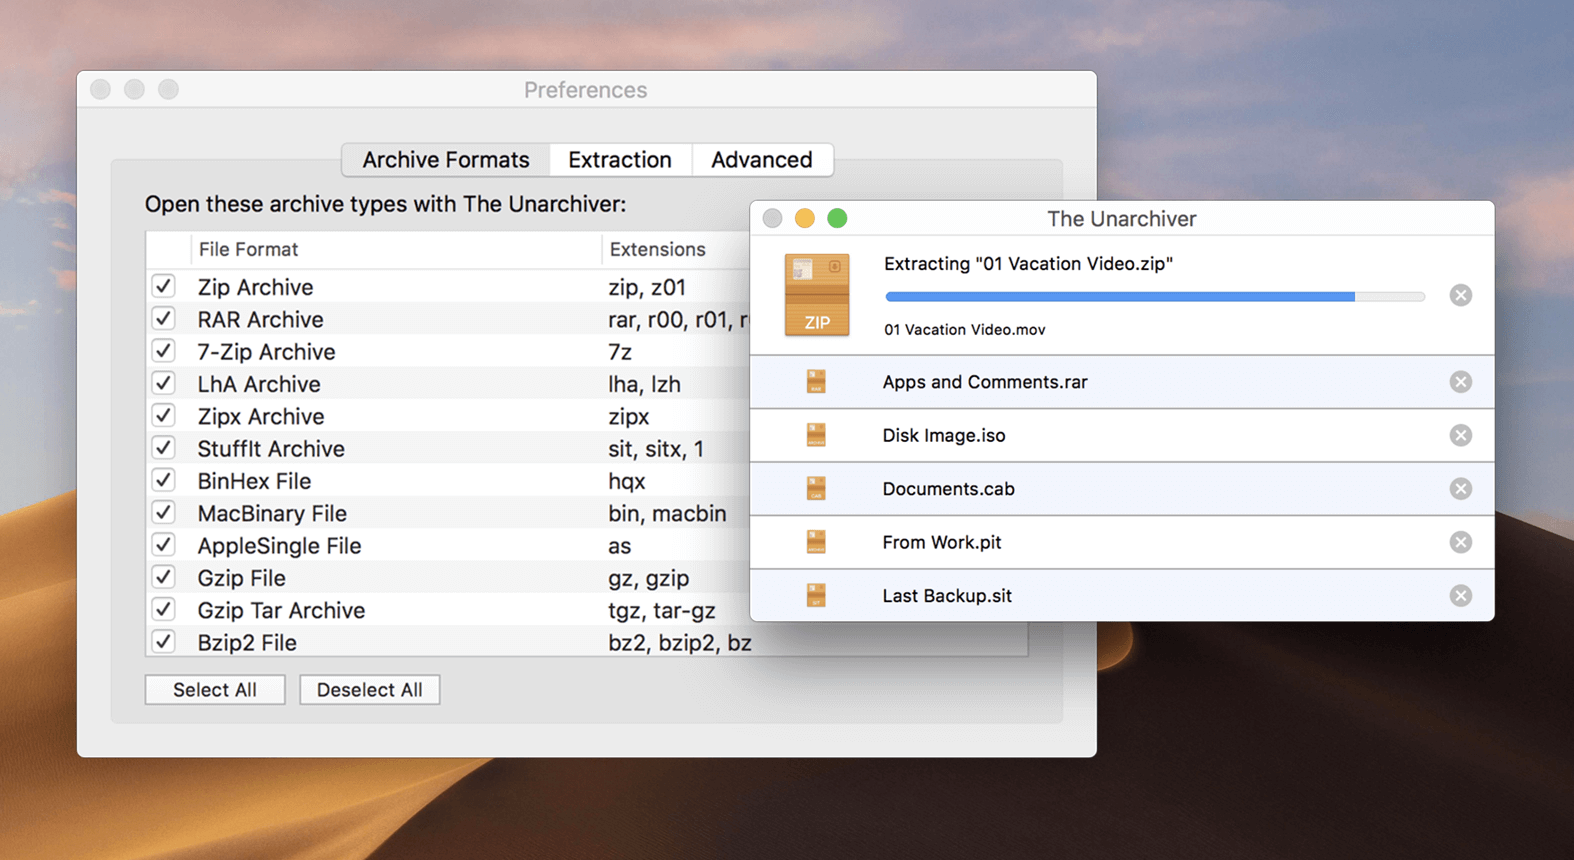This screenshot has width=1574, height=860.
Task: Uncheck the StuffIt Archive format
Action: 164,448
